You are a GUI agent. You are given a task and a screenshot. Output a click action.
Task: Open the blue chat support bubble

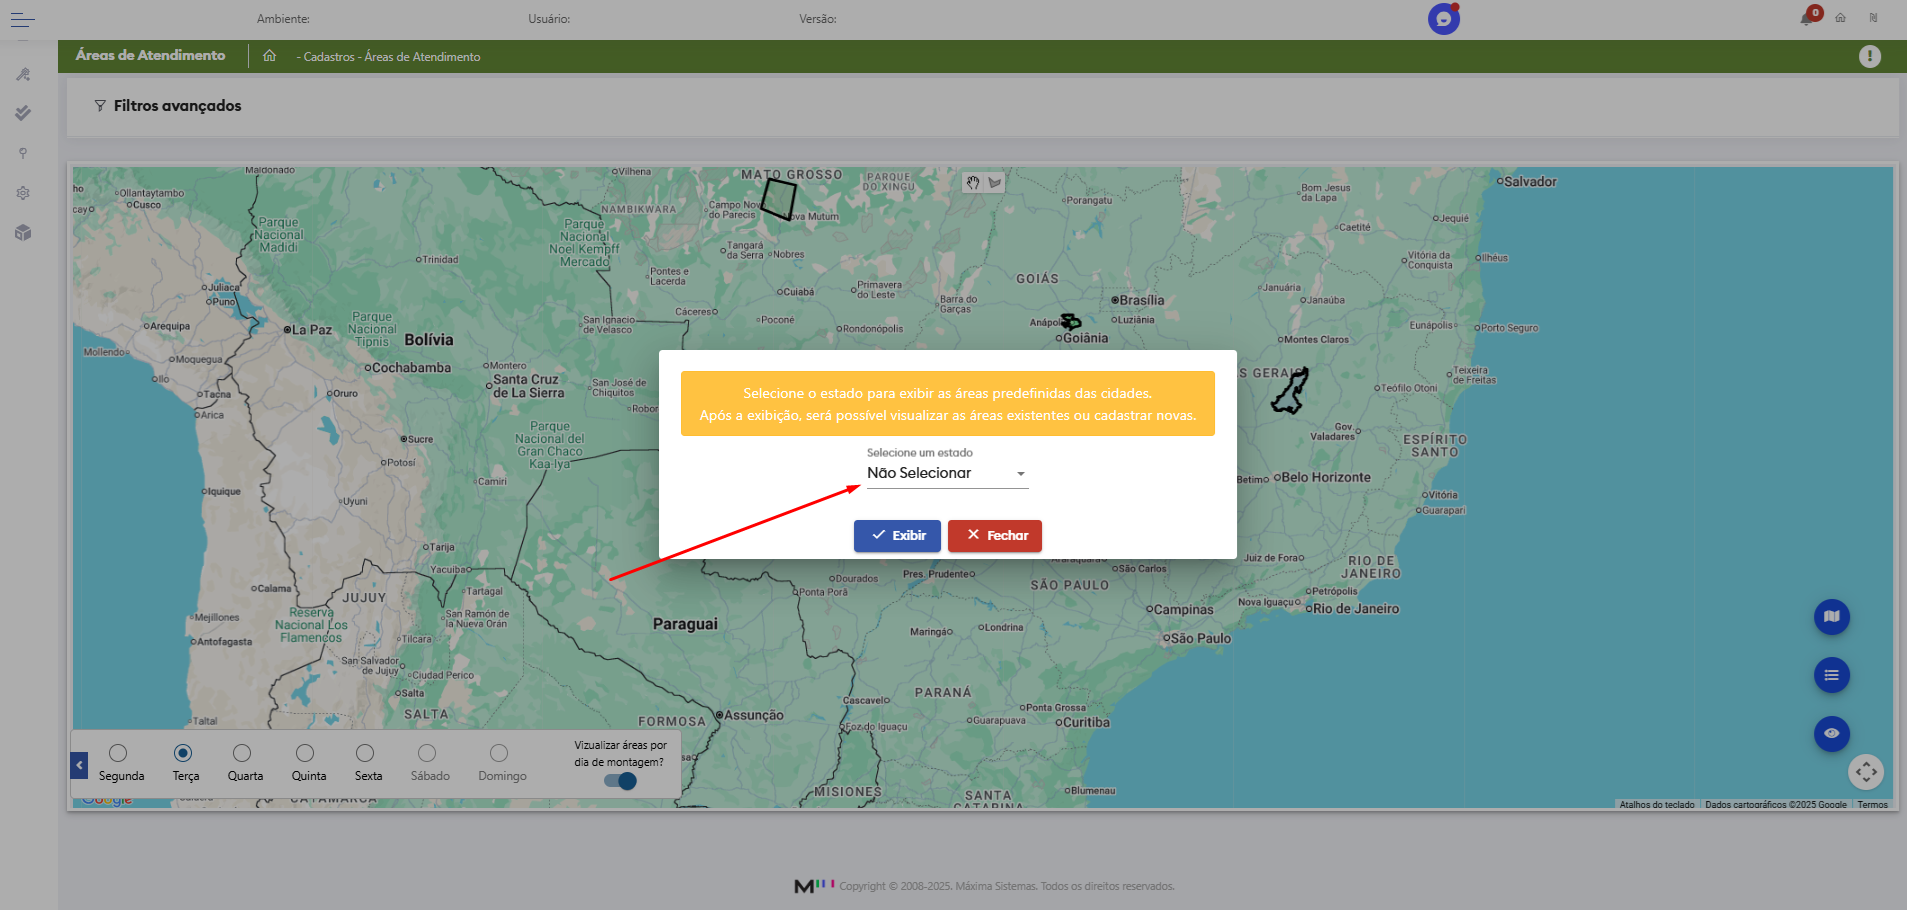click(1443, 19)
